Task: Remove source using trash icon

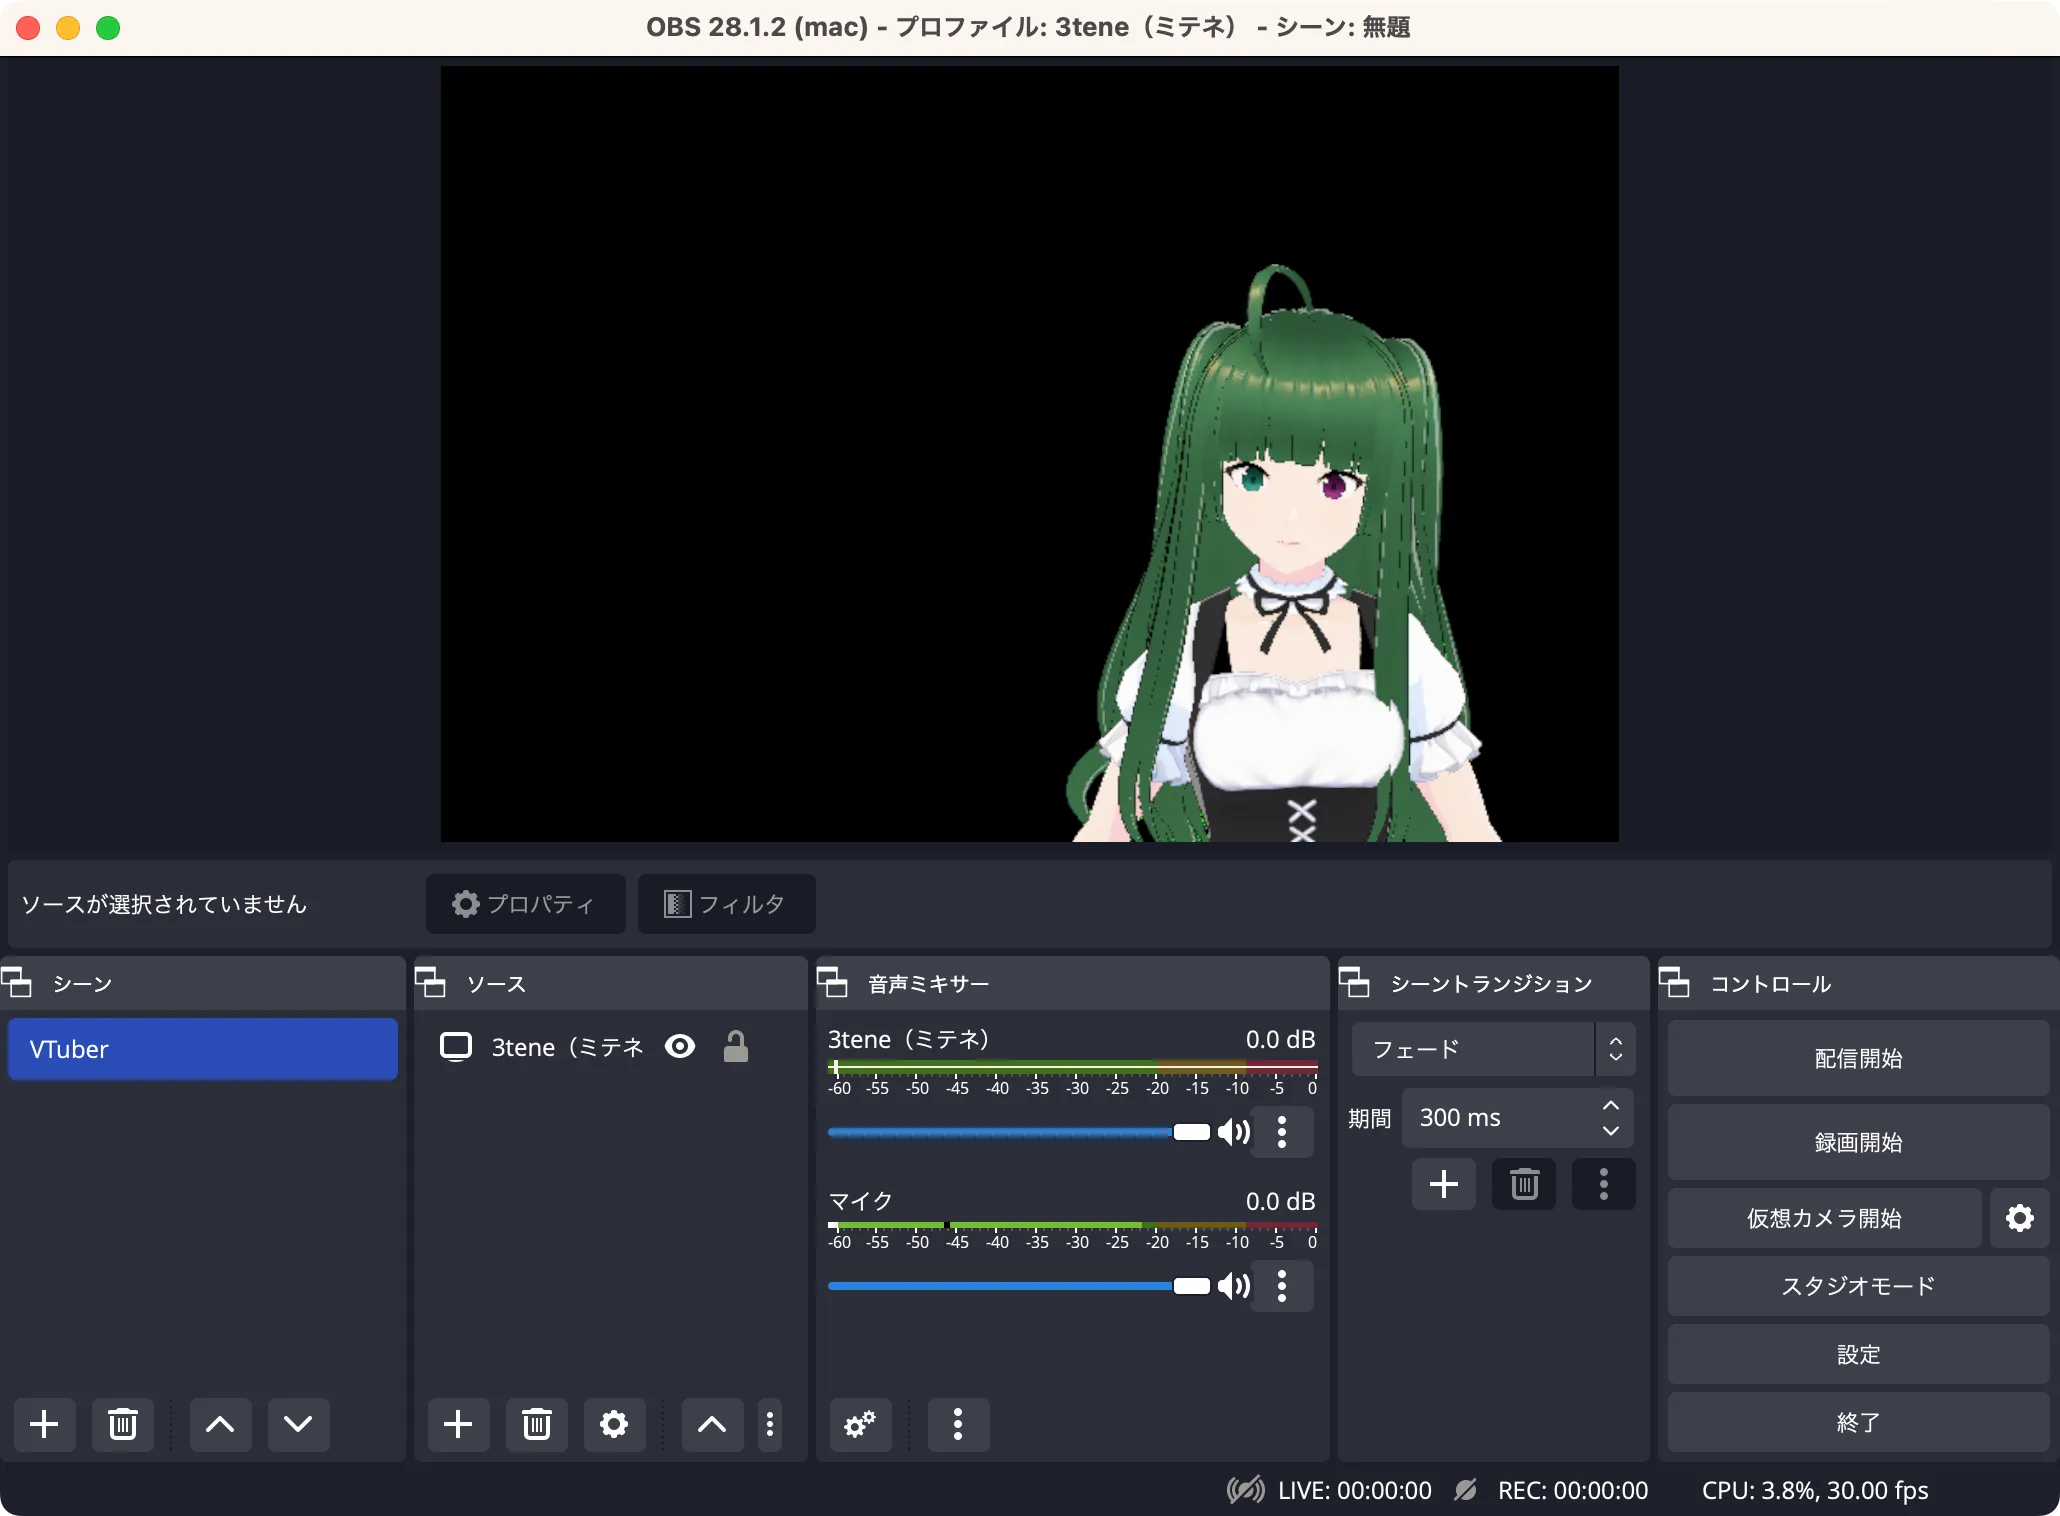Action: pyautogui.click(x=537, y=1424)
